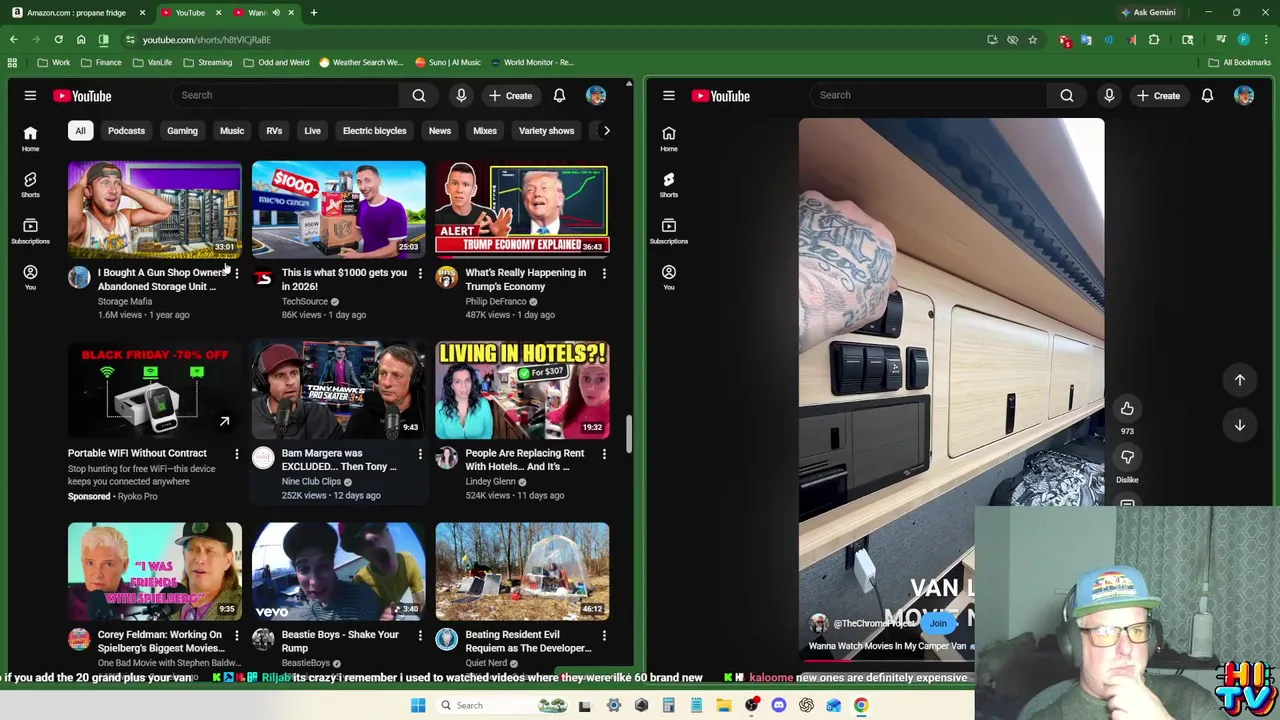1280x720 pixels.
Task: Start voice search in left pane
Action: 461,96
